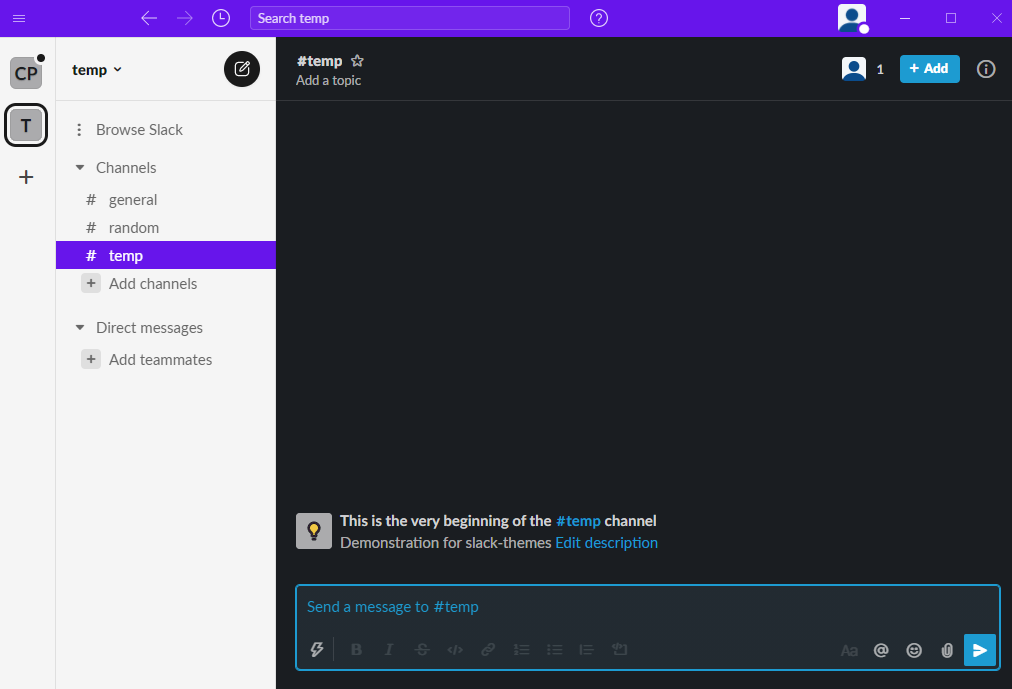Hide formatting with Aa icon

click(x=849, y=650)
